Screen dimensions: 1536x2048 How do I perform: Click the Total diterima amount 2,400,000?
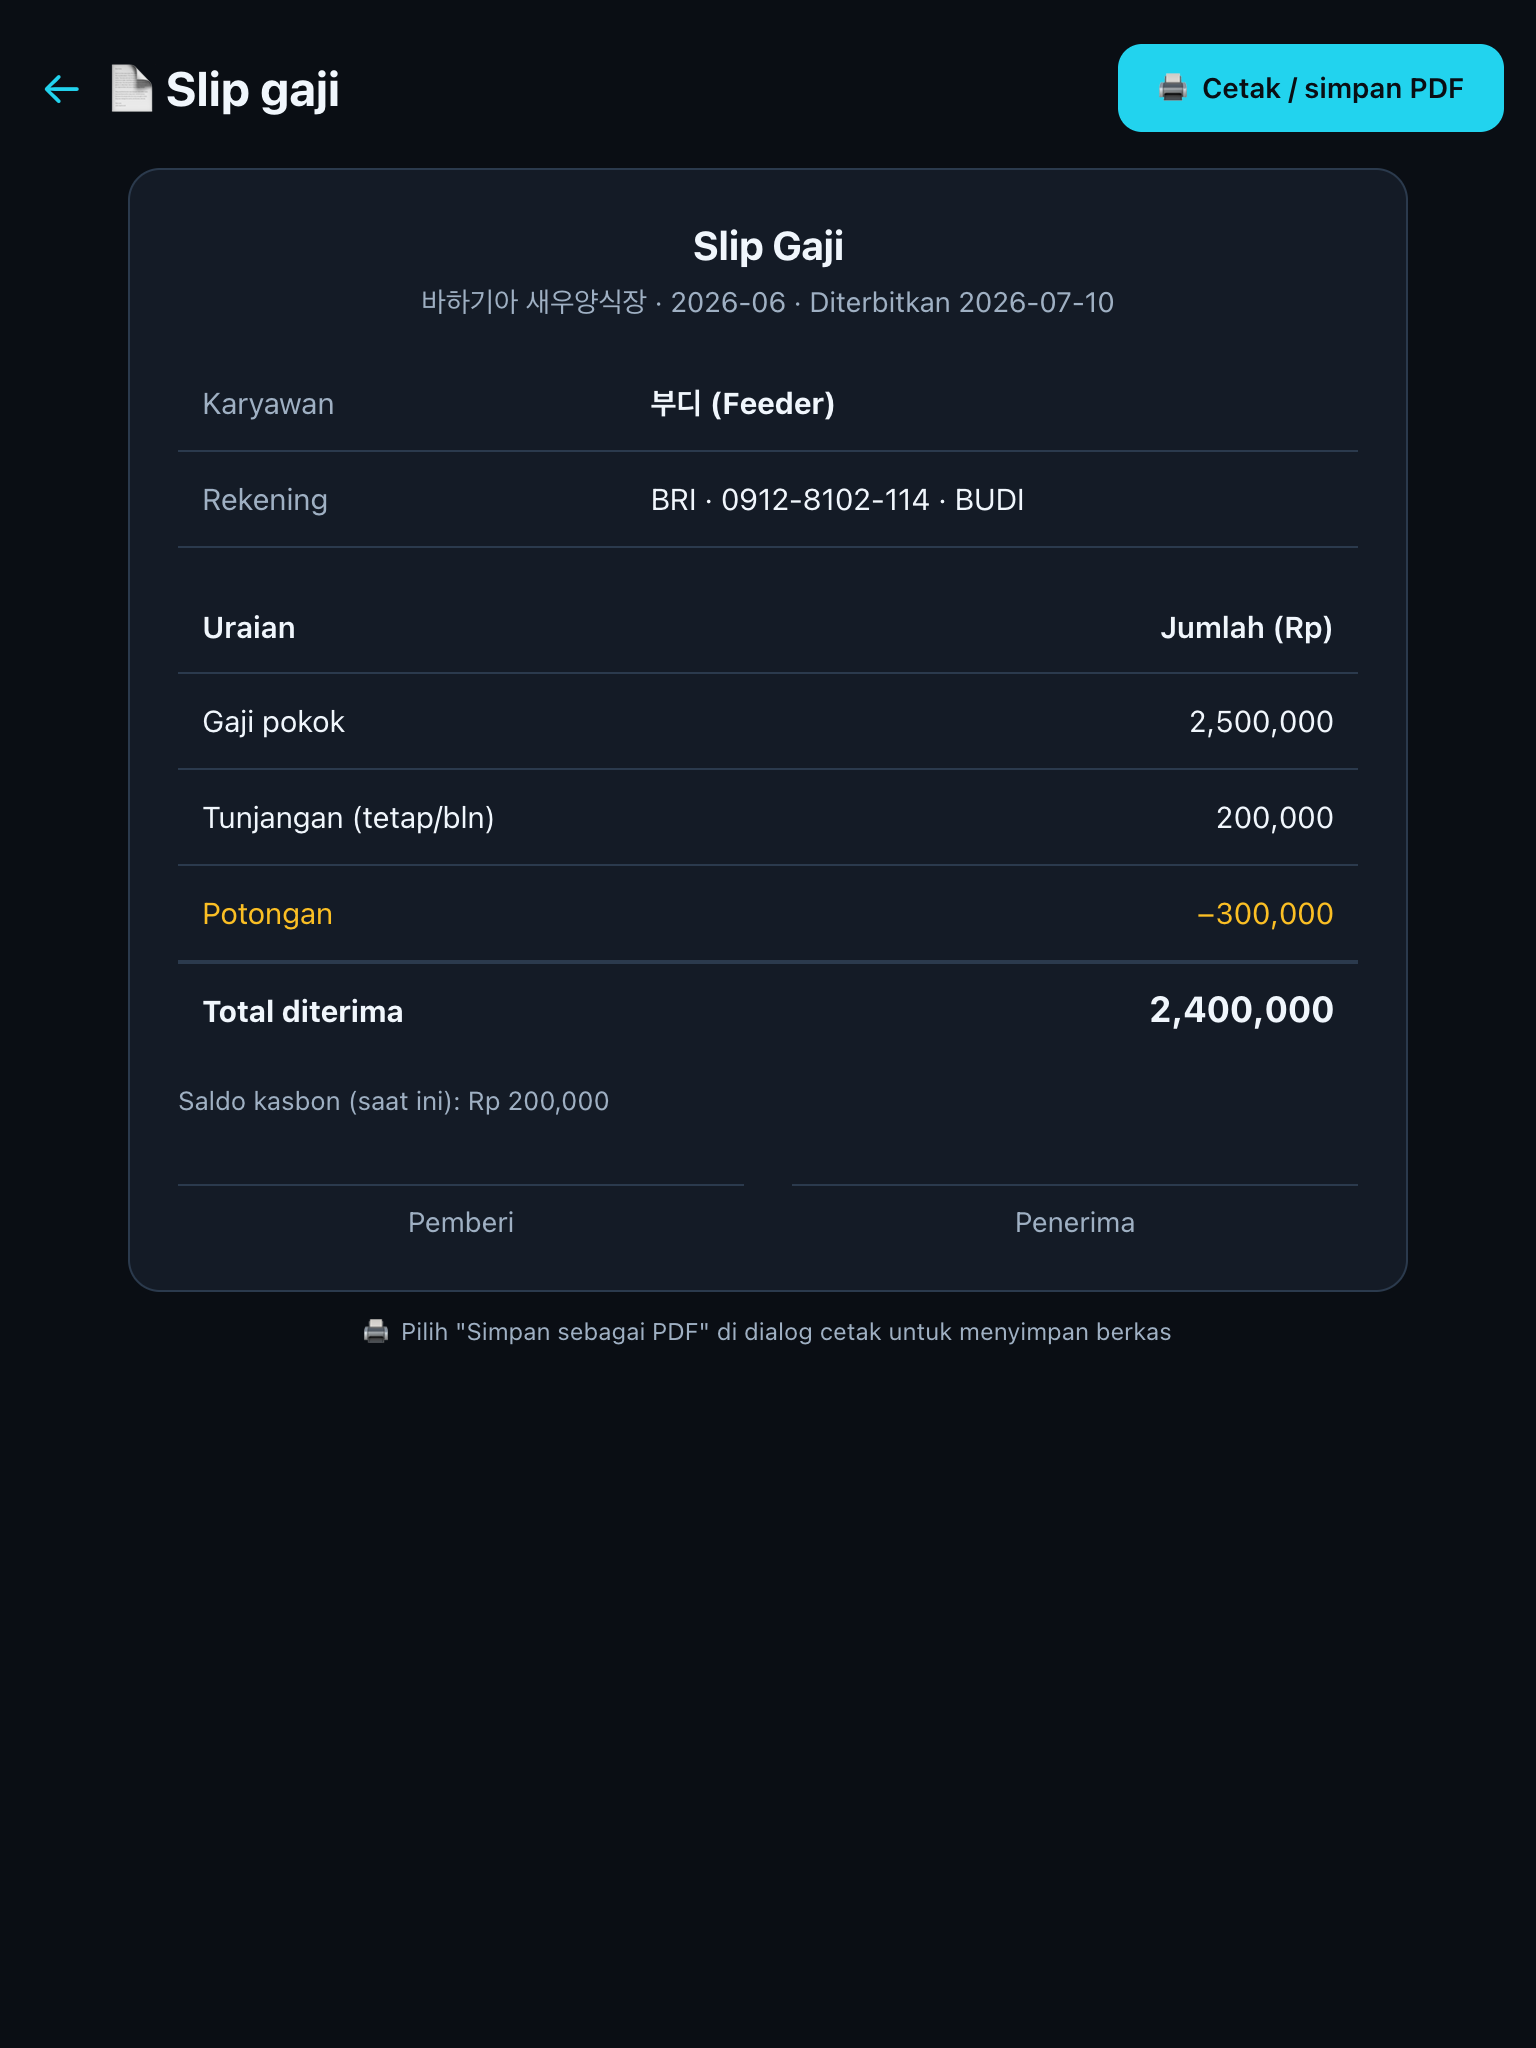[x=1241, y=1010]
